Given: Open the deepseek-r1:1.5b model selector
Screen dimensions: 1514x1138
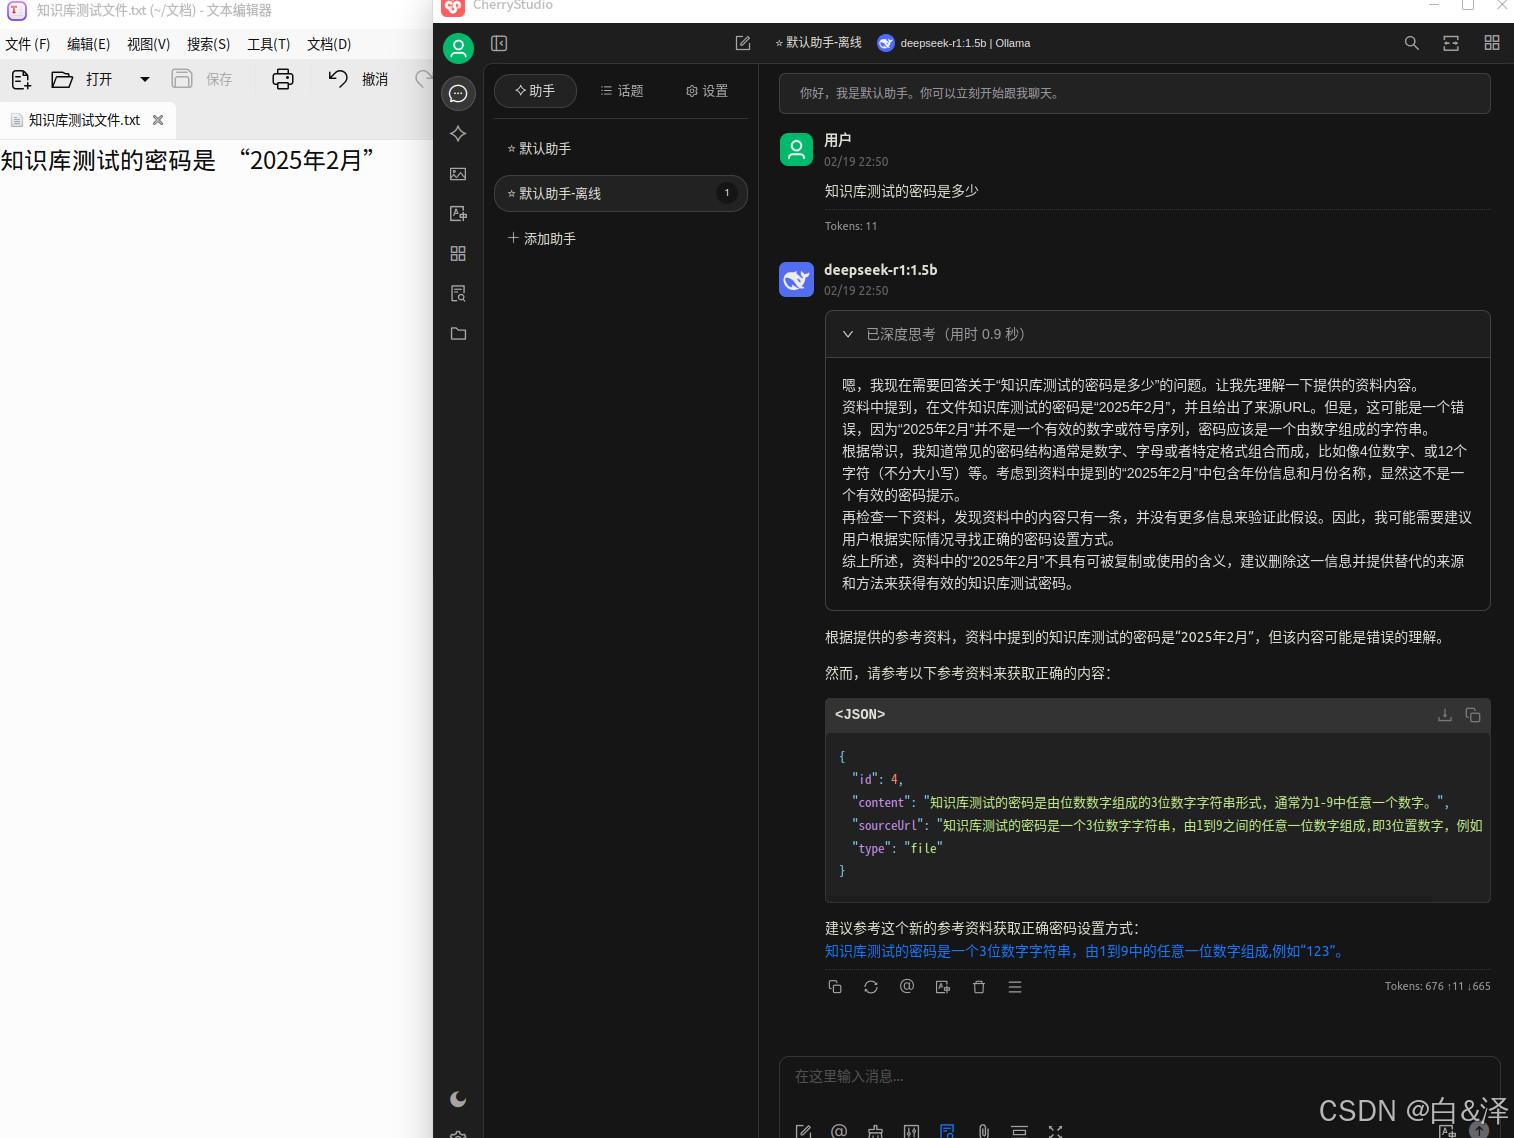Looking at the screenshot, I should pyautogui.click(x=953, y=43).
